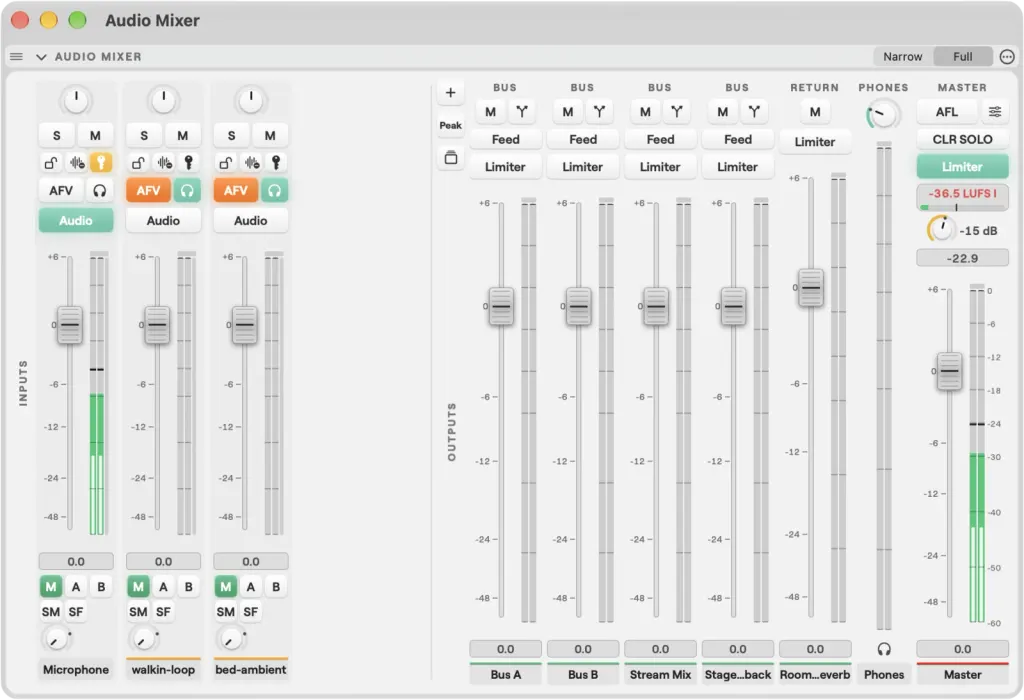Toggle AFV on the Microphone strip
1024x700 pixels.
(x=61, y=191)
